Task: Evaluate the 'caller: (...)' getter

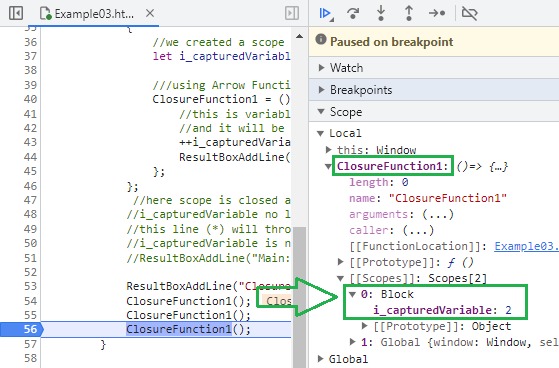Action: [418, 230]
